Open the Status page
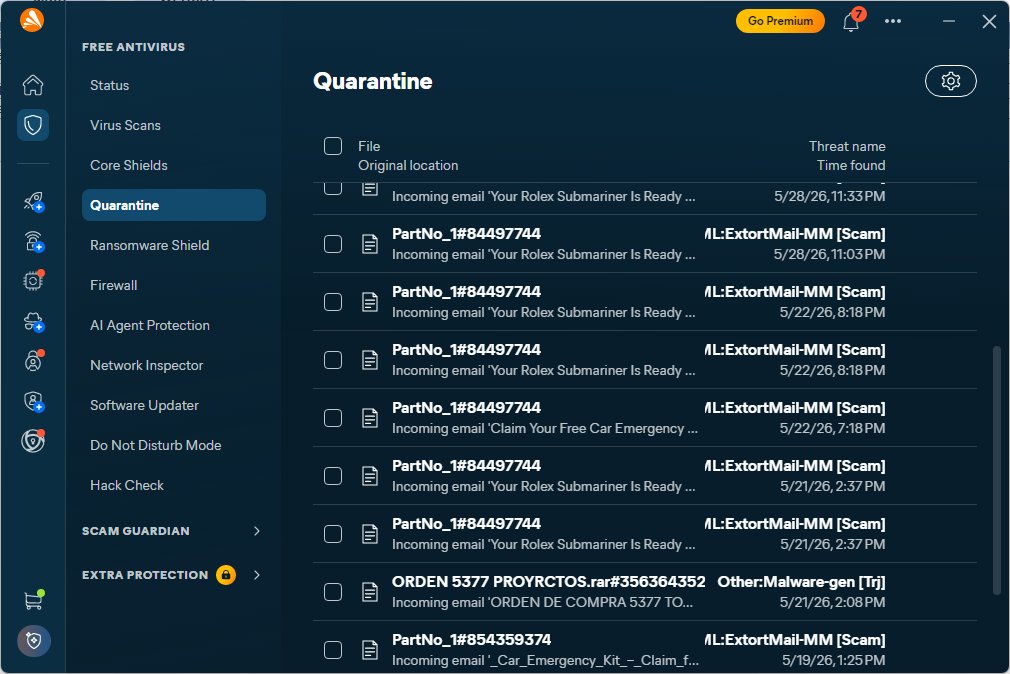 tap(174, 85)
